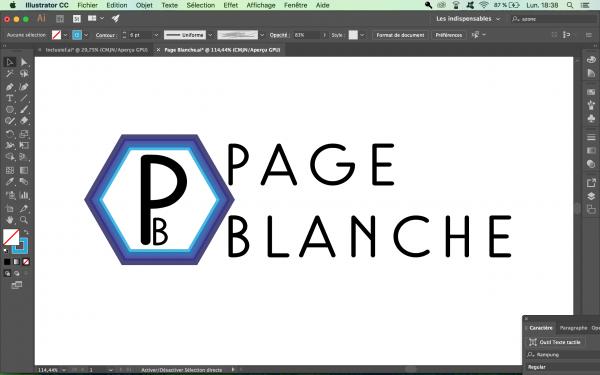This screenshot has width=600, height=375.
Task: Select the Rotate tool
Action: tap(10, 134)
